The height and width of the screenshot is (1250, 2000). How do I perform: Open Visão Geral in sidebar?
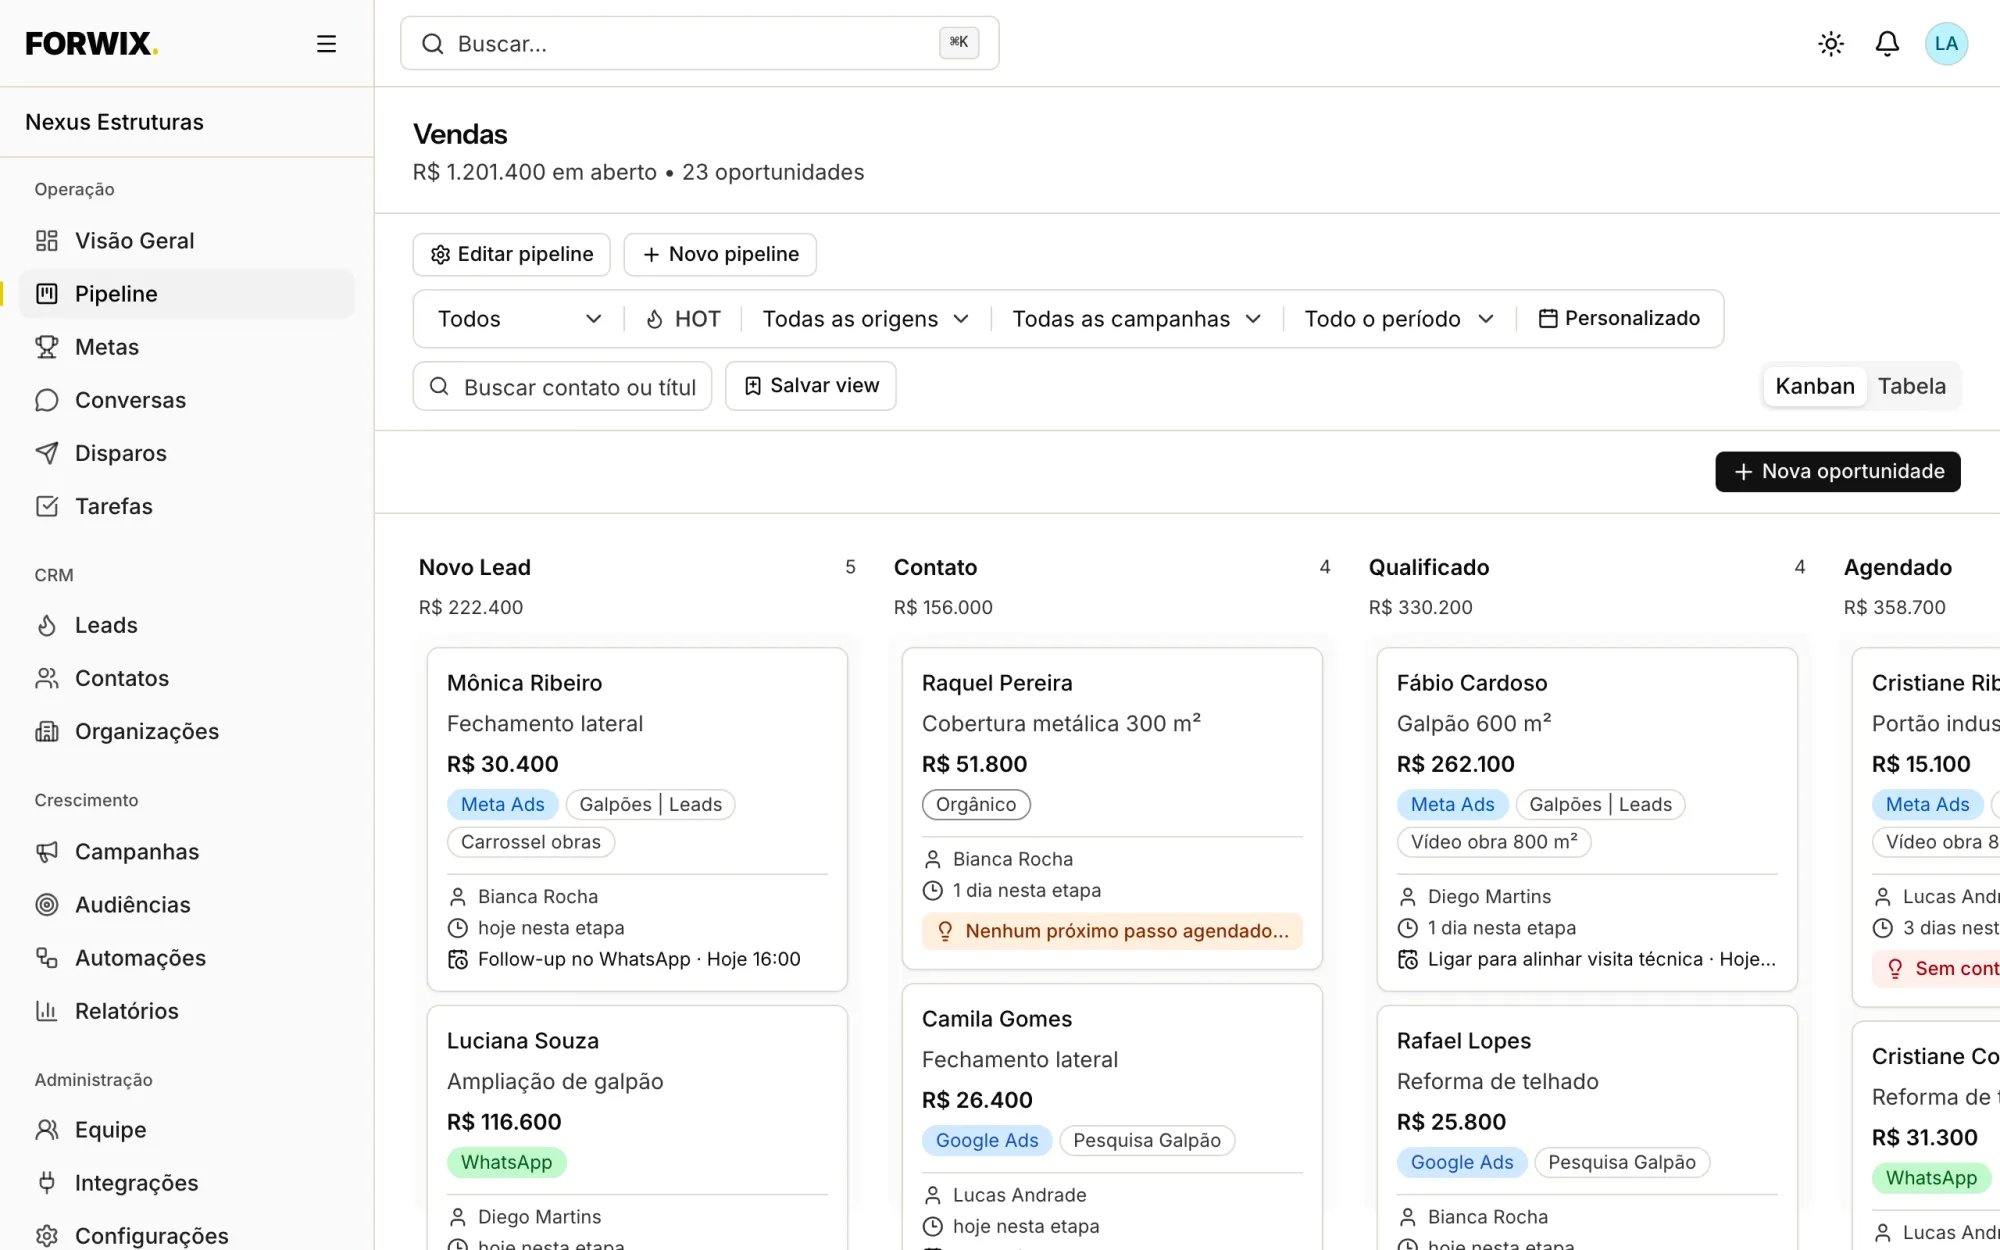tap(187, 241)
